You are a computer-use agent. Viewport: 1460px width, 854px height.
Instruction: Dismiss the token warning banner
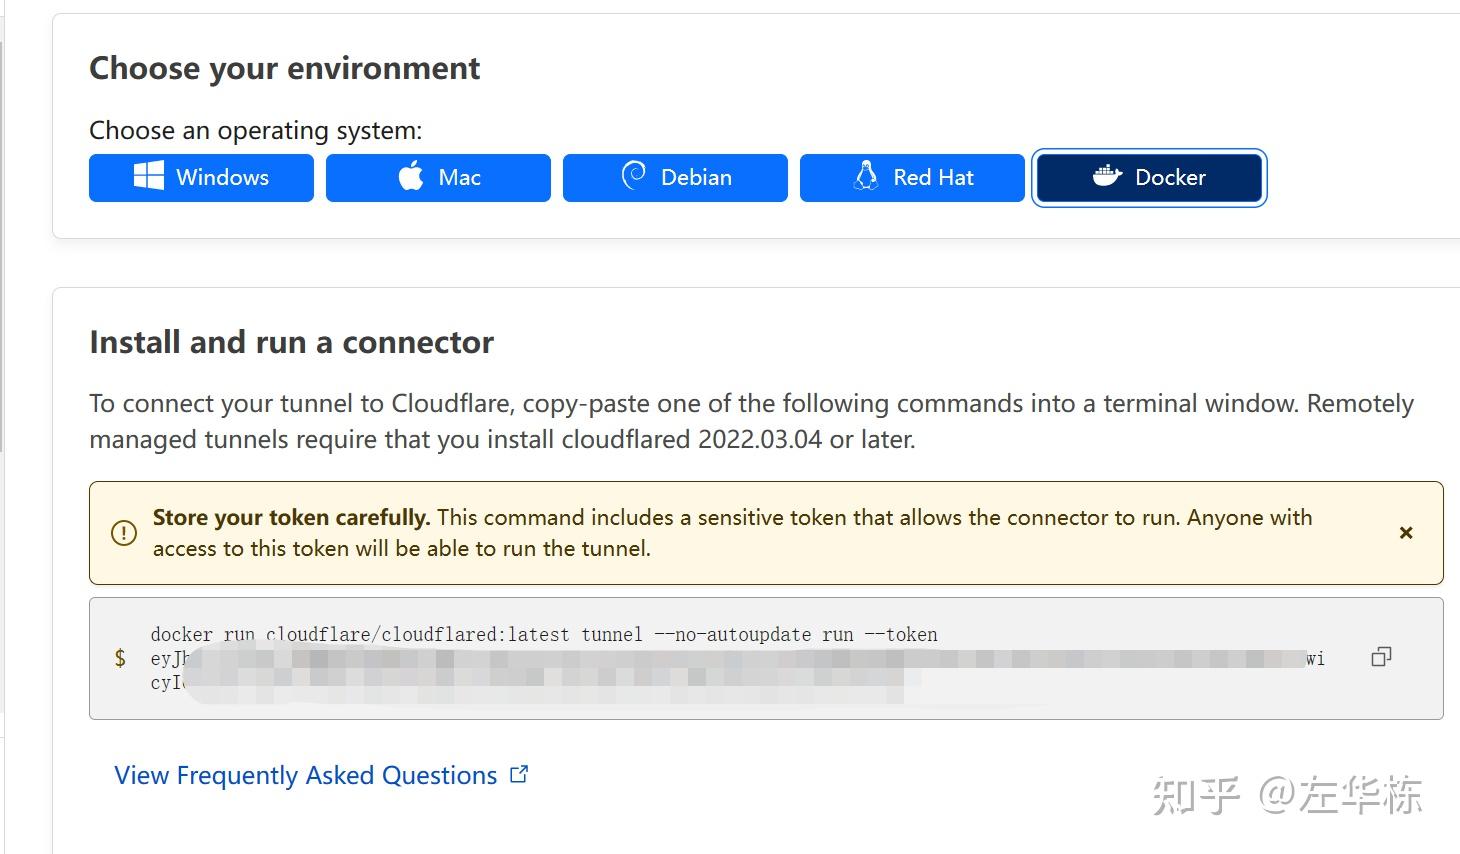point(1406,533)
